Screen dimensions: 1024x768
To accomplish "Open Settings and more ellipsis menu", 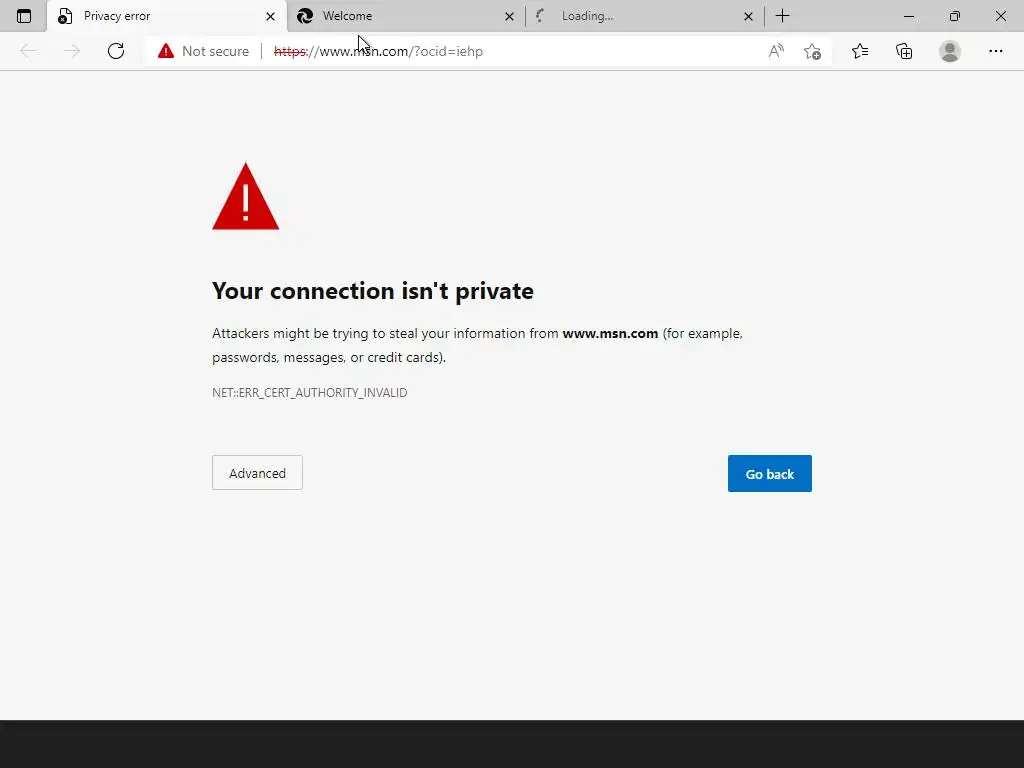I will pos(995,51).
